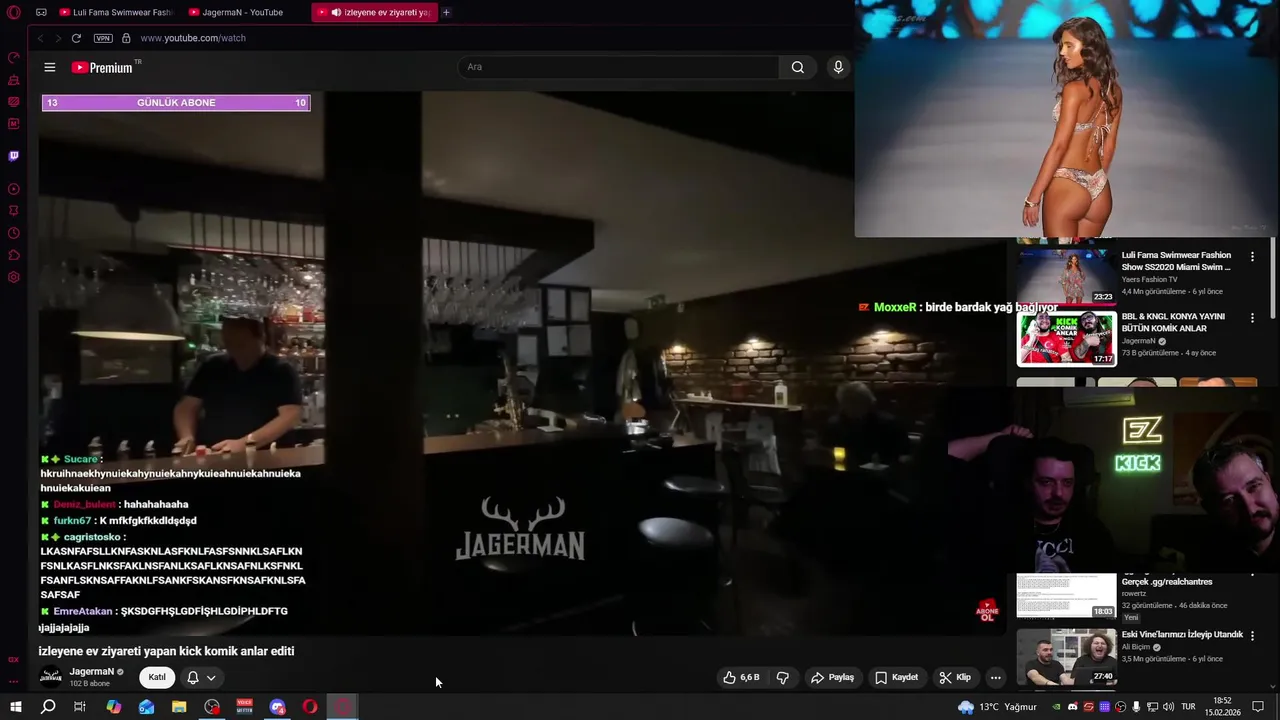This screenshot has width=1280, height=720.
Task: Click the Klip clip button
Action: (955, 677)
